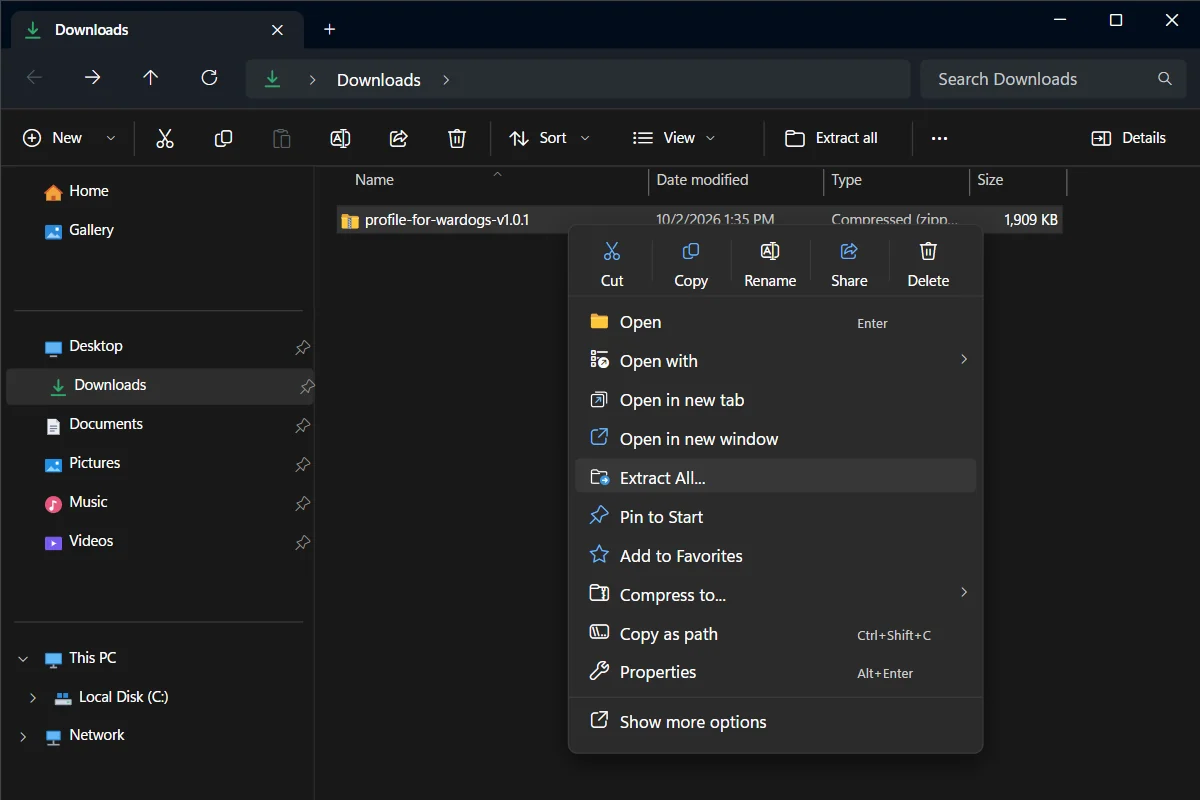1200x800 pixels.
Task: Choose Pin to Start
Action: (775, 517)
